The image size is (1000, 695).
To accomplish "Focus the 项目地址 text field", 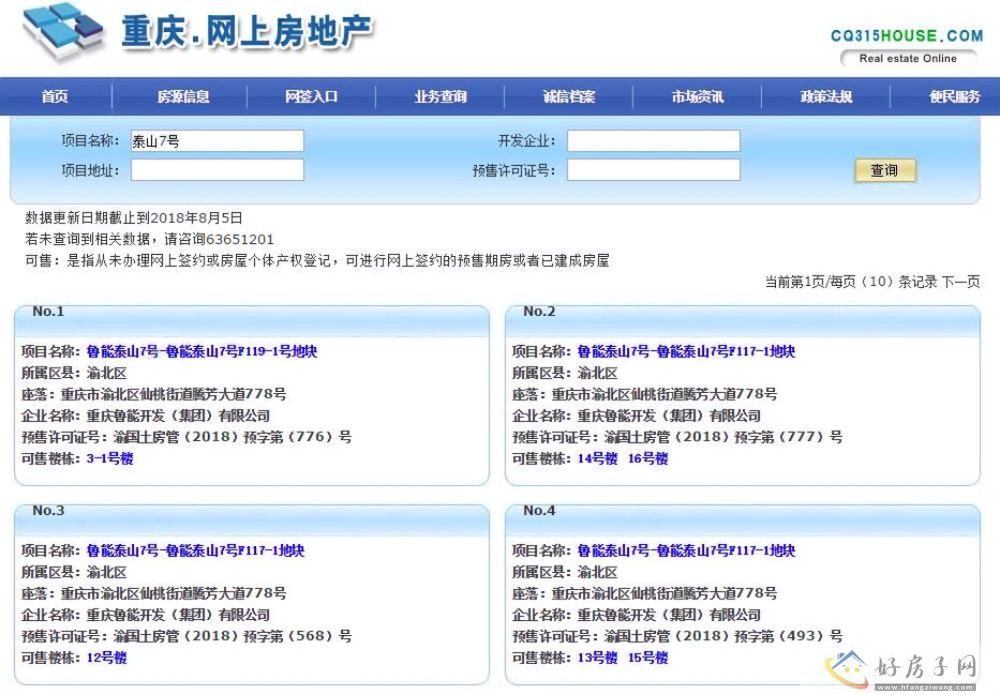I will [217, 170].
